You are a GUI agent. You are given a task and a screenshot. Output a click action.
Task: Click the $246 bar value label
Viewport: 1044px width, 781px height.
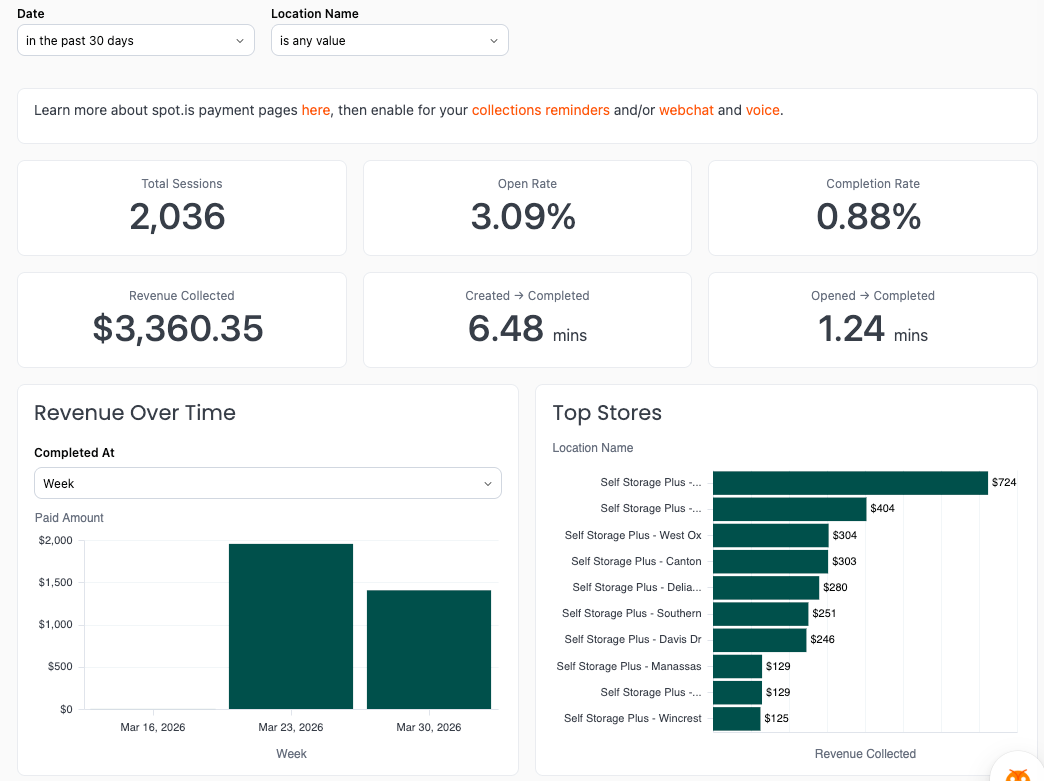(x=822, y=639)
